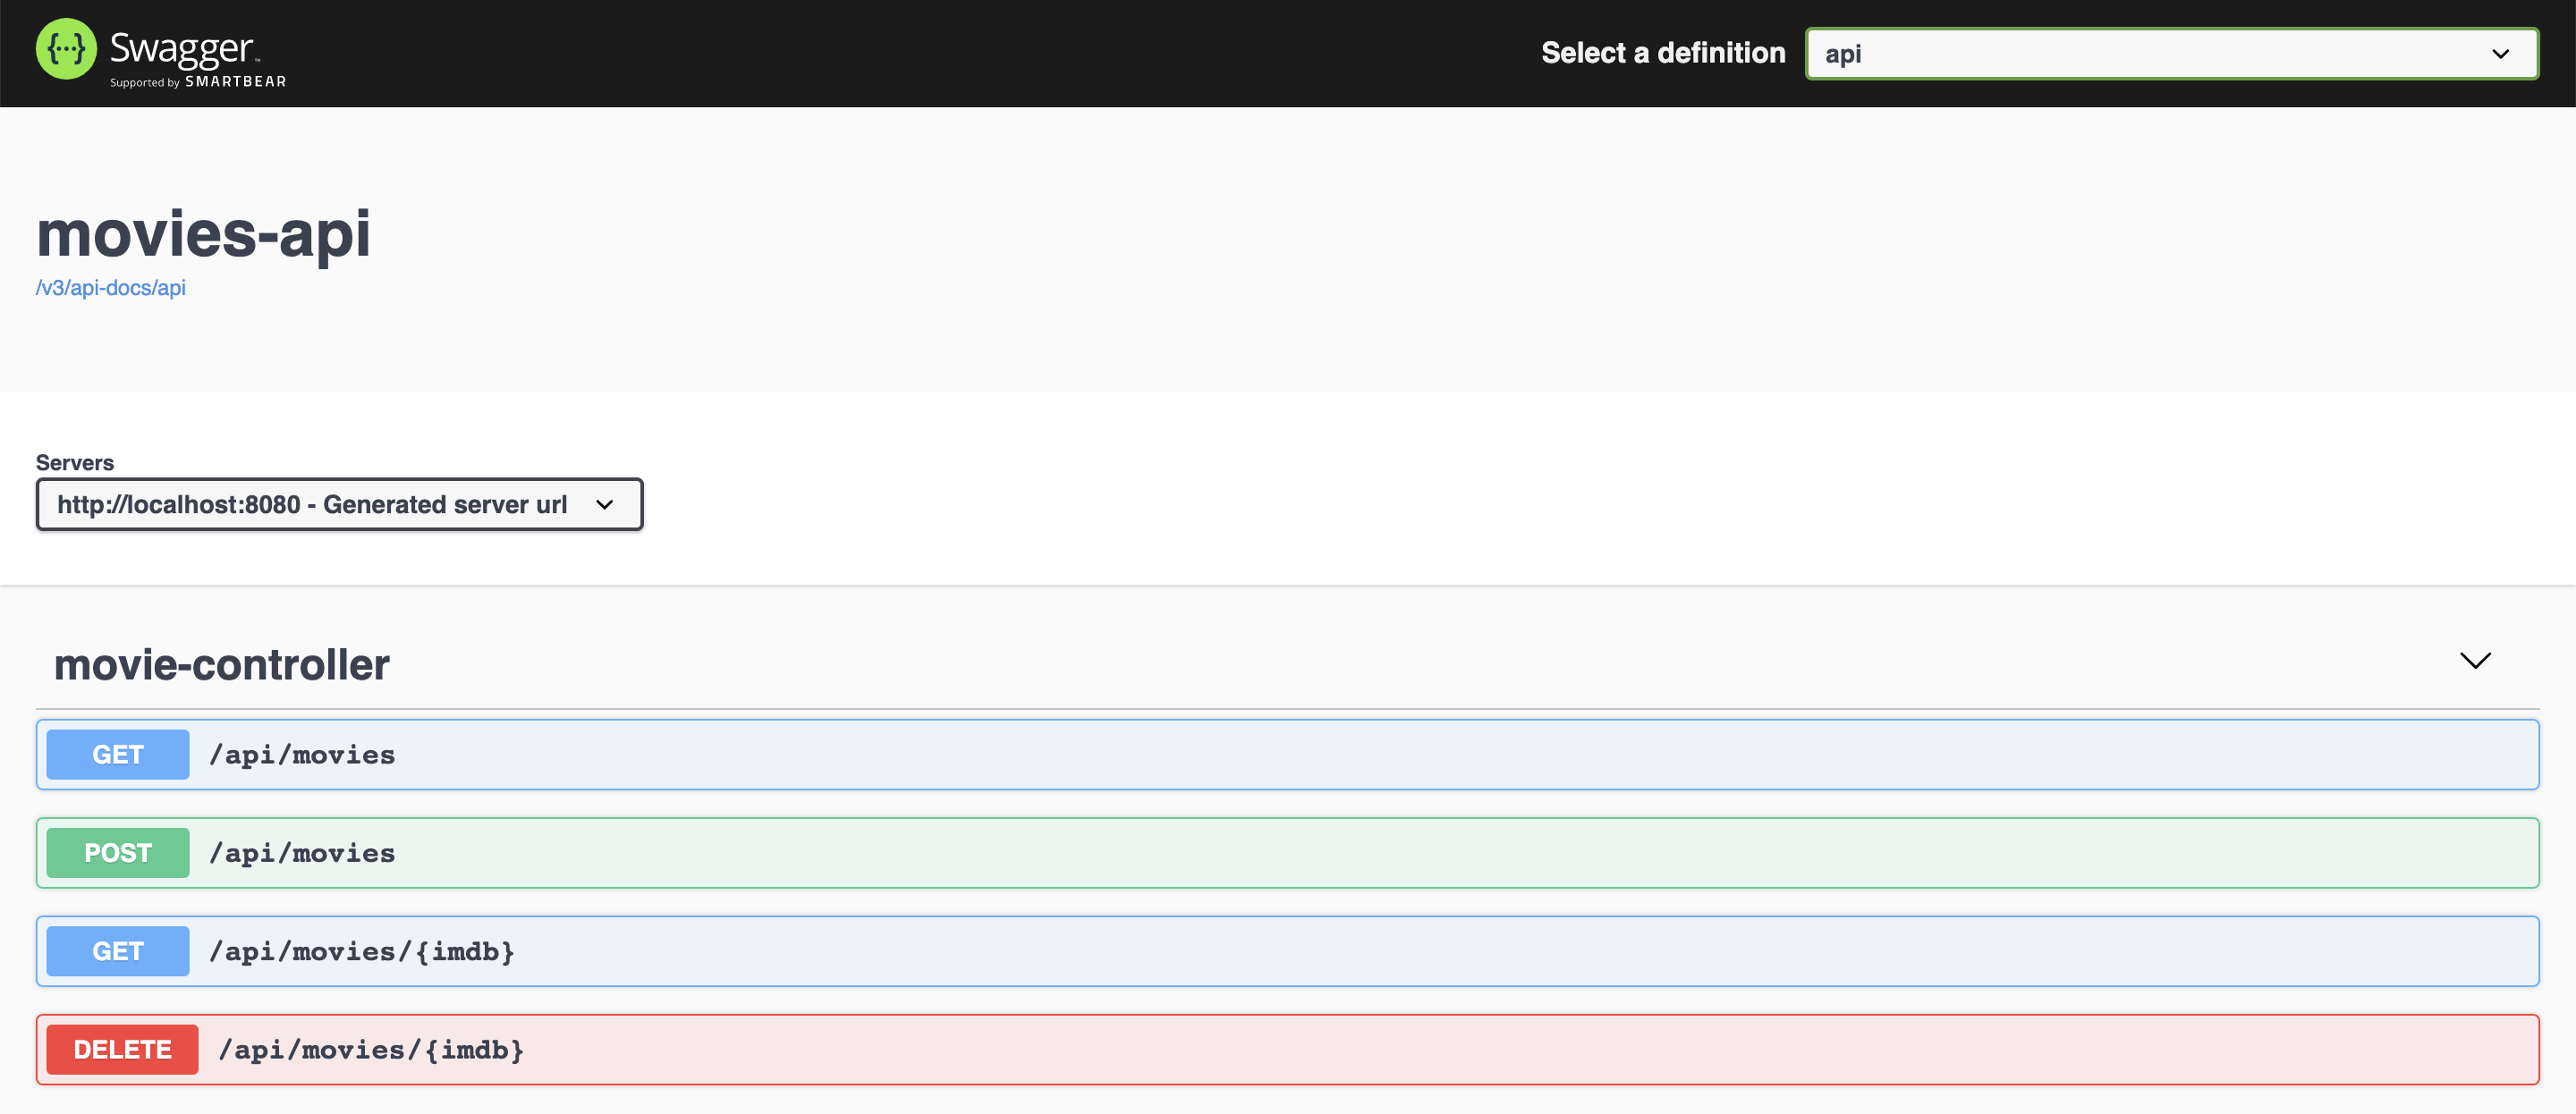Open the /v3/api-docs/api link
The width and height of the screenshot is (2576, 1114).
(111, 288)
